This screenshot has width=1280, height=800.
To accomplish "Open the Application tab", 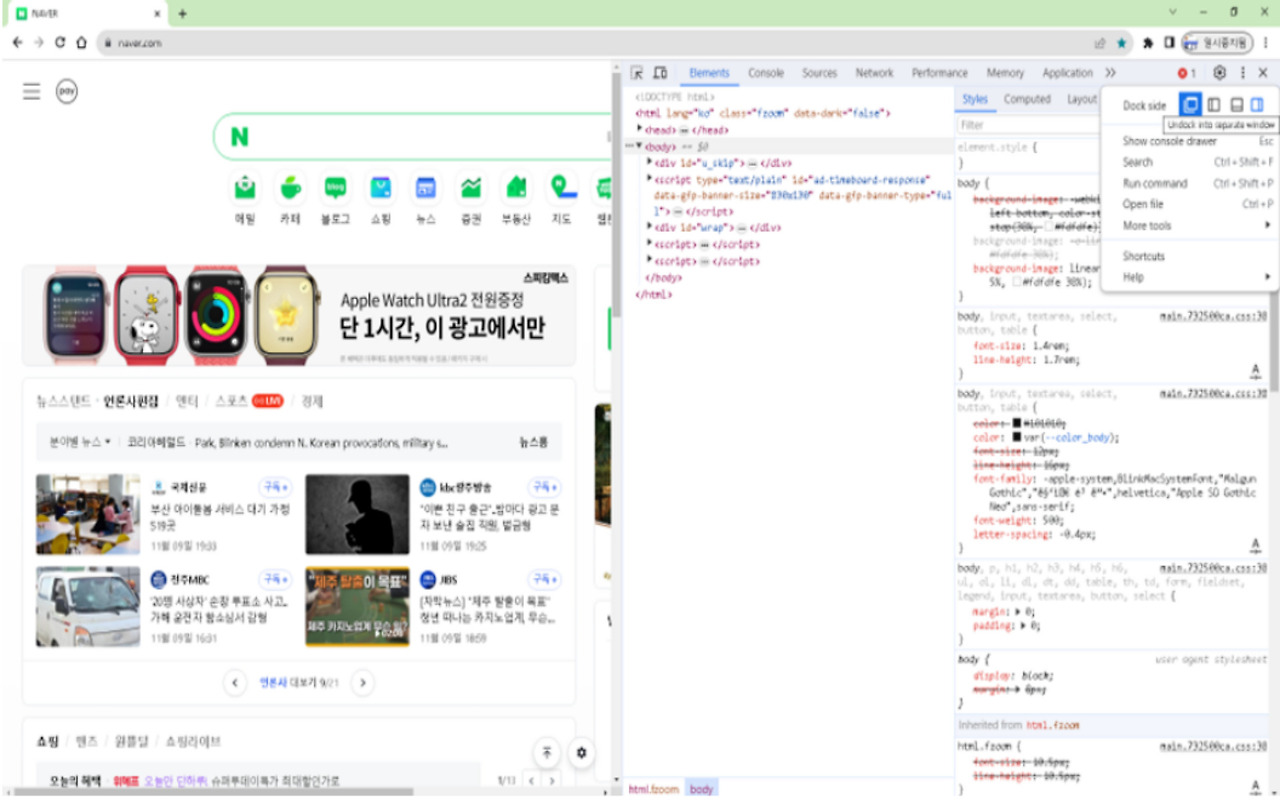I will (x=1067, y=73).
